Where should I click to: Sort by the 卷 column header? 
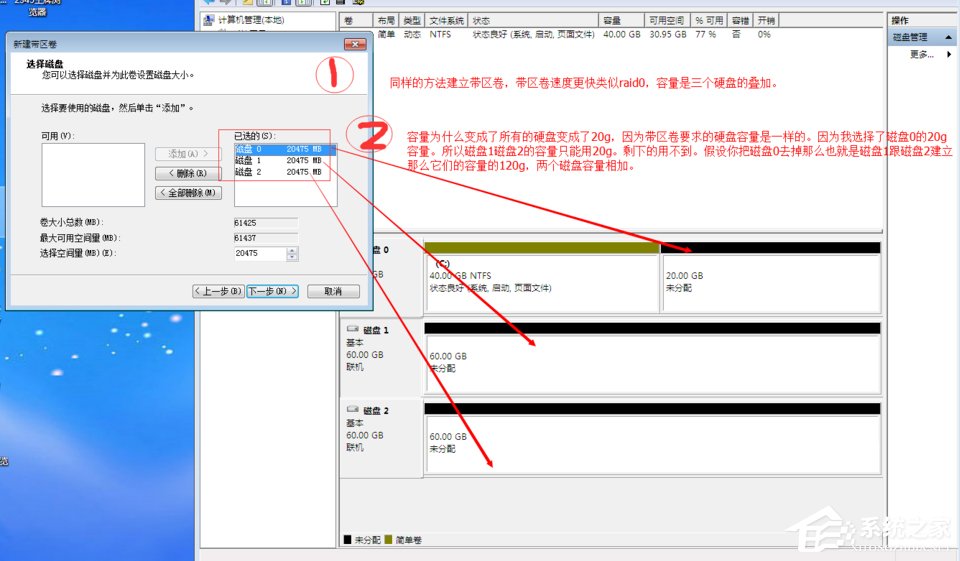pos(356,20)
